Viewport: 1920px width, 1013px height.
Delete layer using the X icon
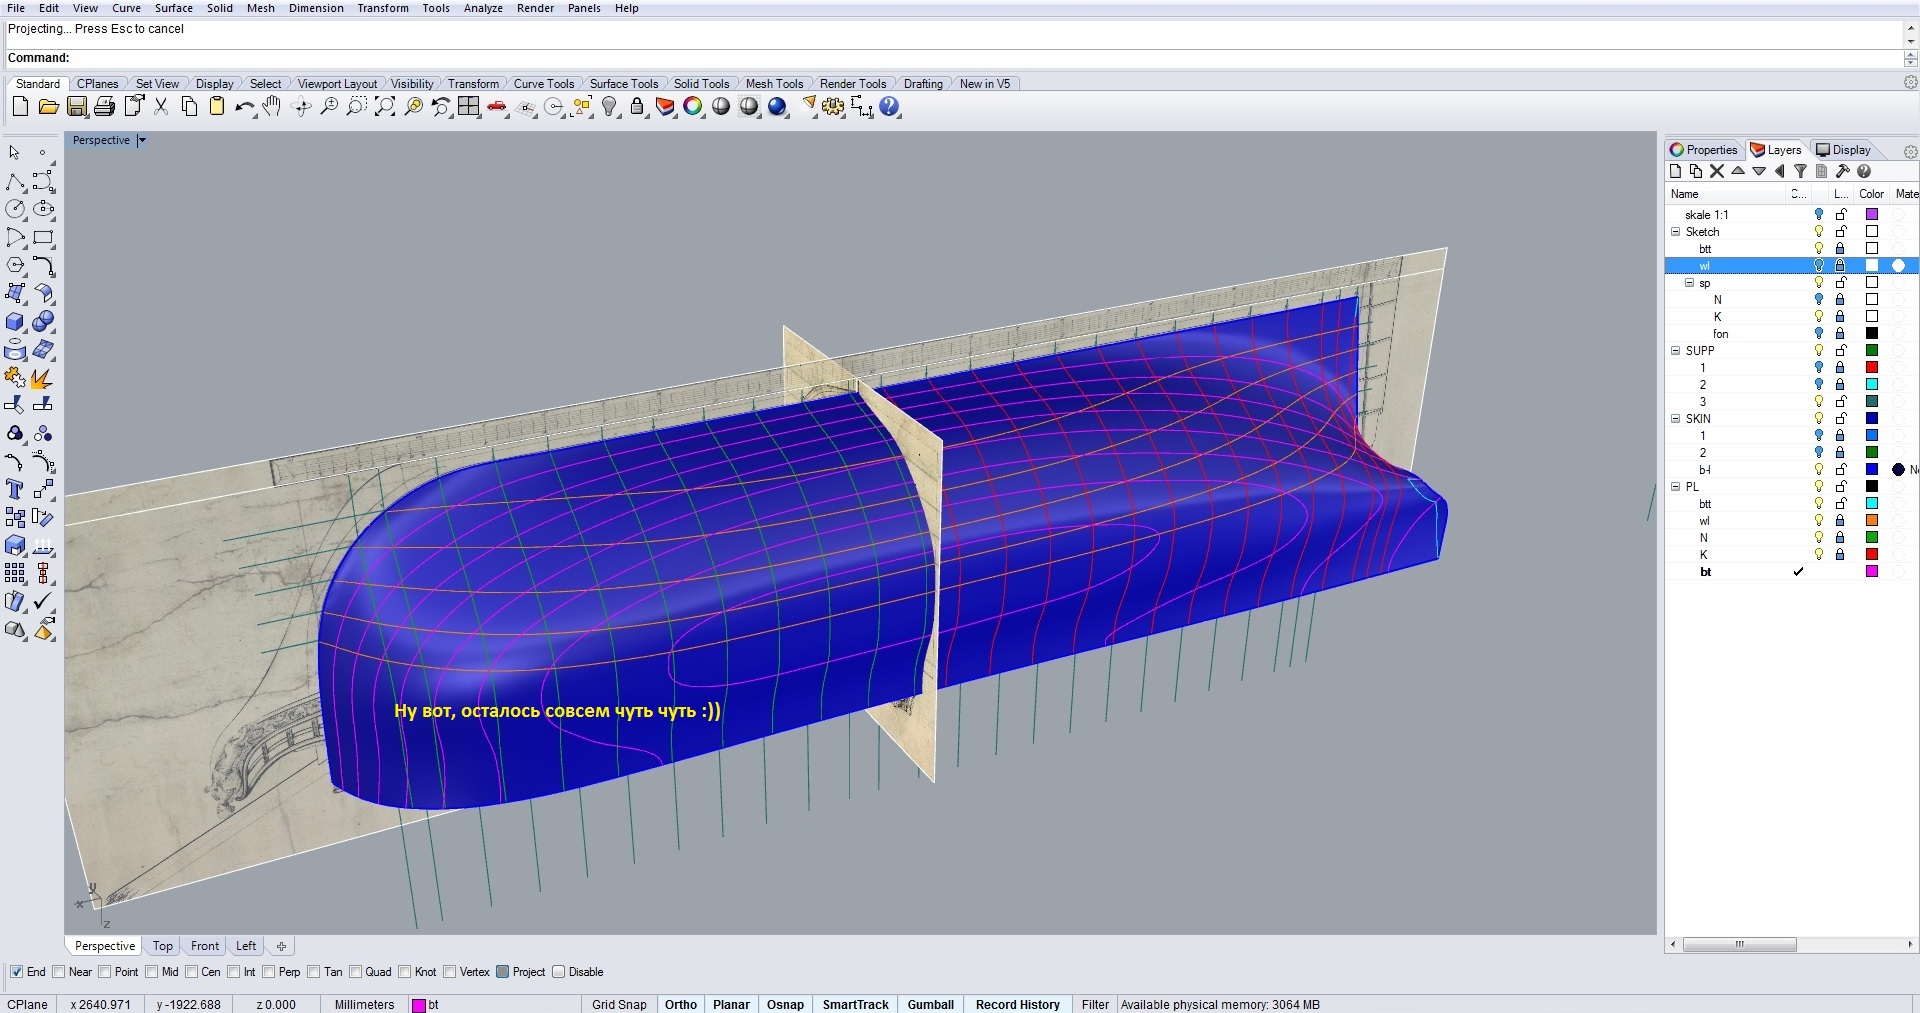click(x=1717, y=171)
